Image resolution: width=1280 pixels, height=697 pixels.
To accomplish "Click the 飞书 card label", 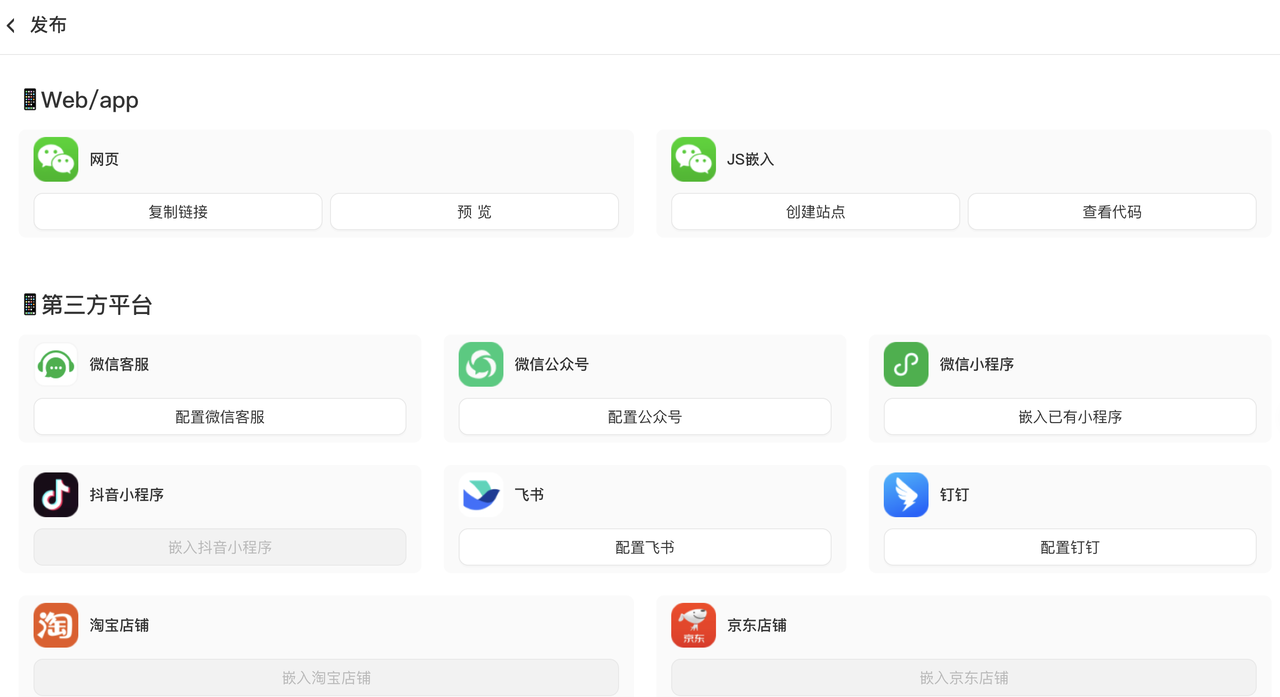I will tap(529, 495).
